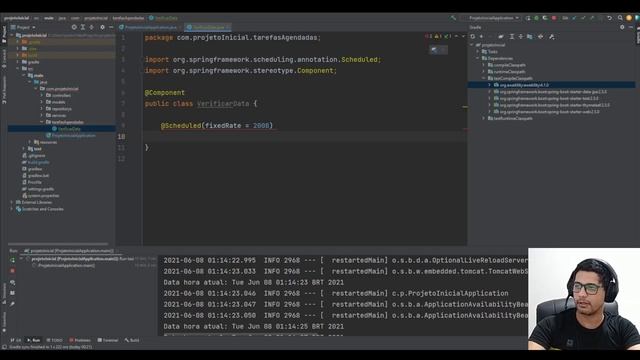Viewport: 640px width, 360px height.
Task: Click next highlighted error down-arrow in editor
Action: point(463,37)
